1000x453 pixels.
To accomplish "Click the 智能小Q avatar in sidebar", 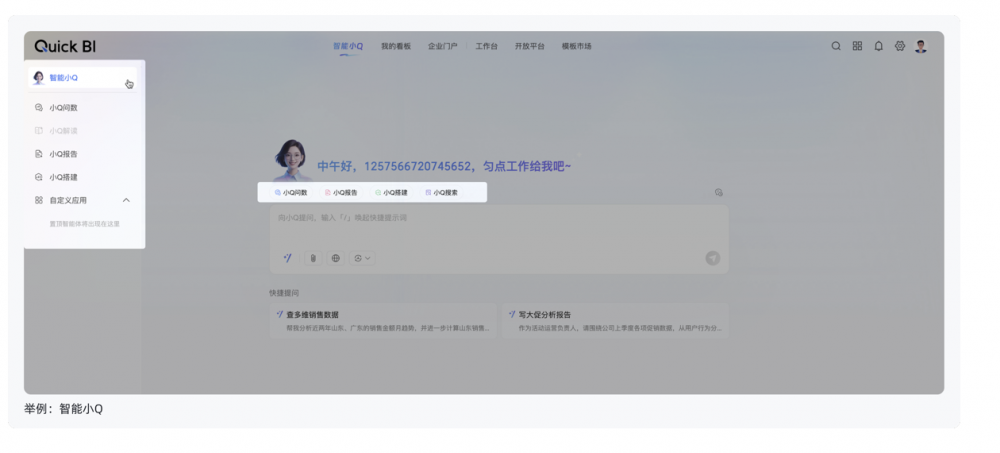I will (x=38, y=78).
